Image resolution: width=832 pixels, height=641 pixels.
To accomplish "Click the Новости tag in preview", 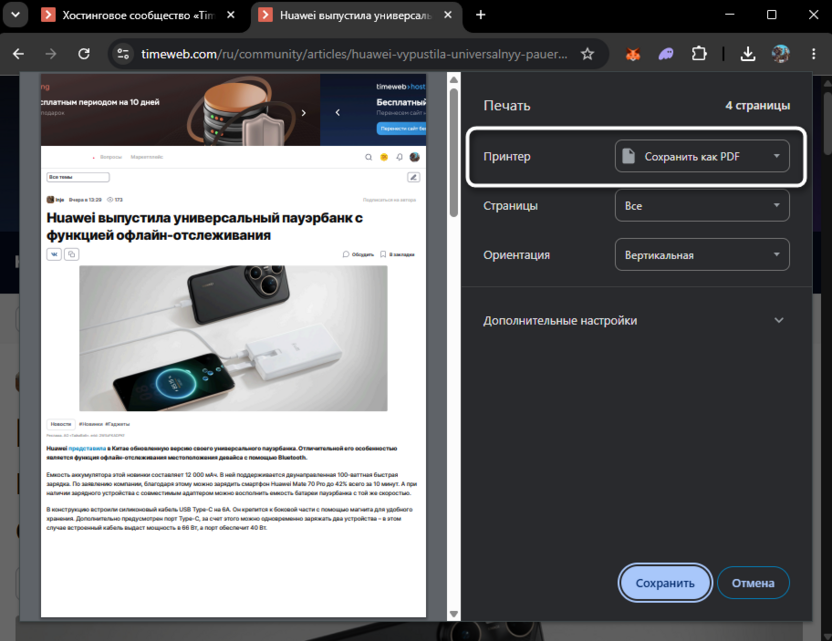I will pyautogui.click(x=60, y=424).
